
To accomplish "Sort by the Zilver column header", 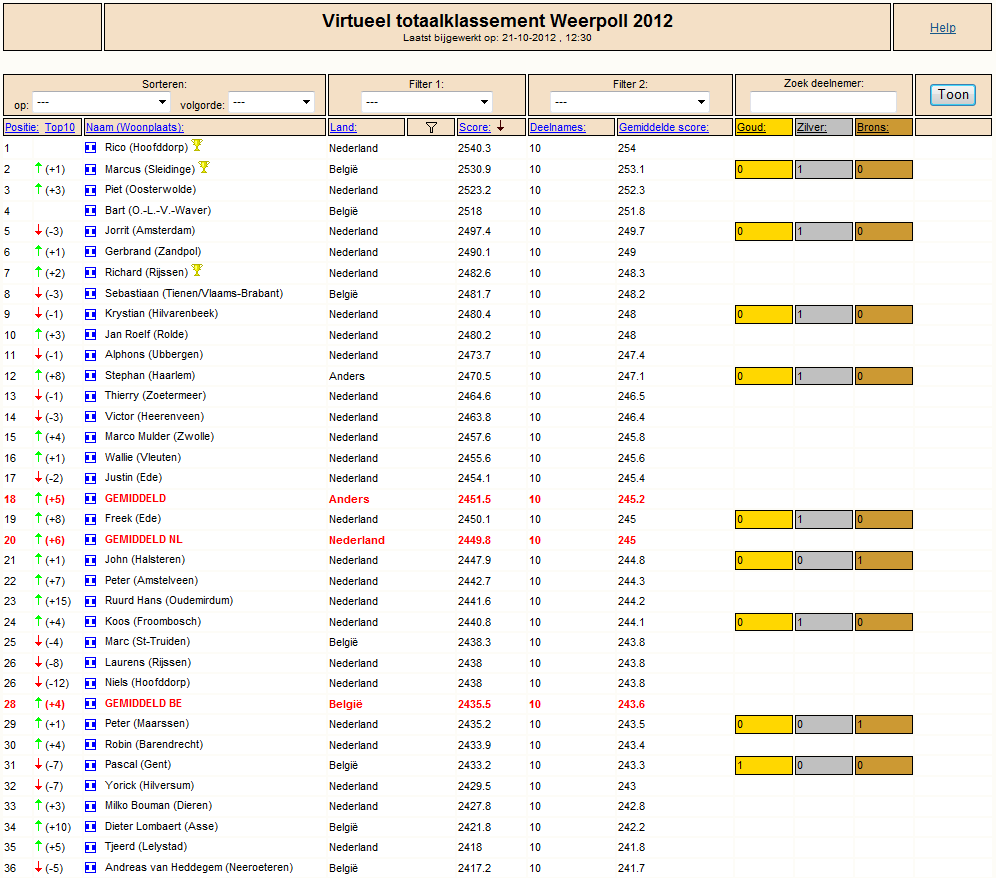I will pos(812,127).
